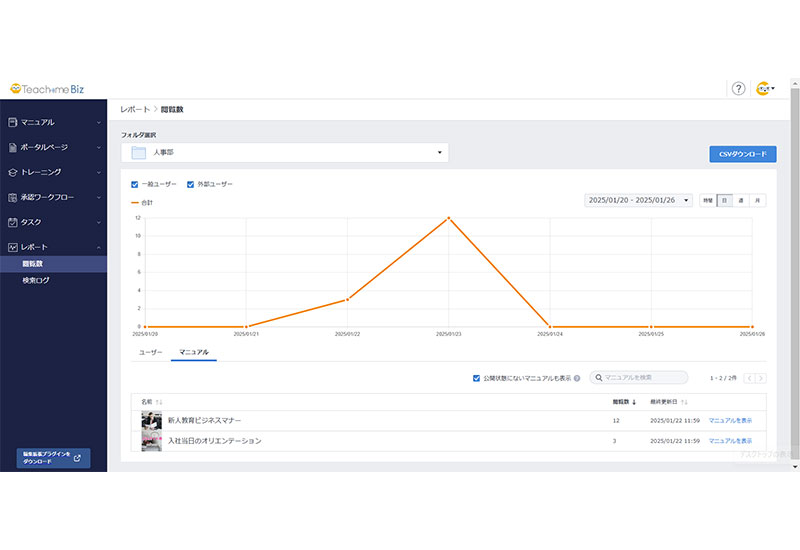The image size is (800, 550).
Task: Click マニュアルを表示 link for 新人教育ビジネスマナー
Action: (x=730, y=421)
